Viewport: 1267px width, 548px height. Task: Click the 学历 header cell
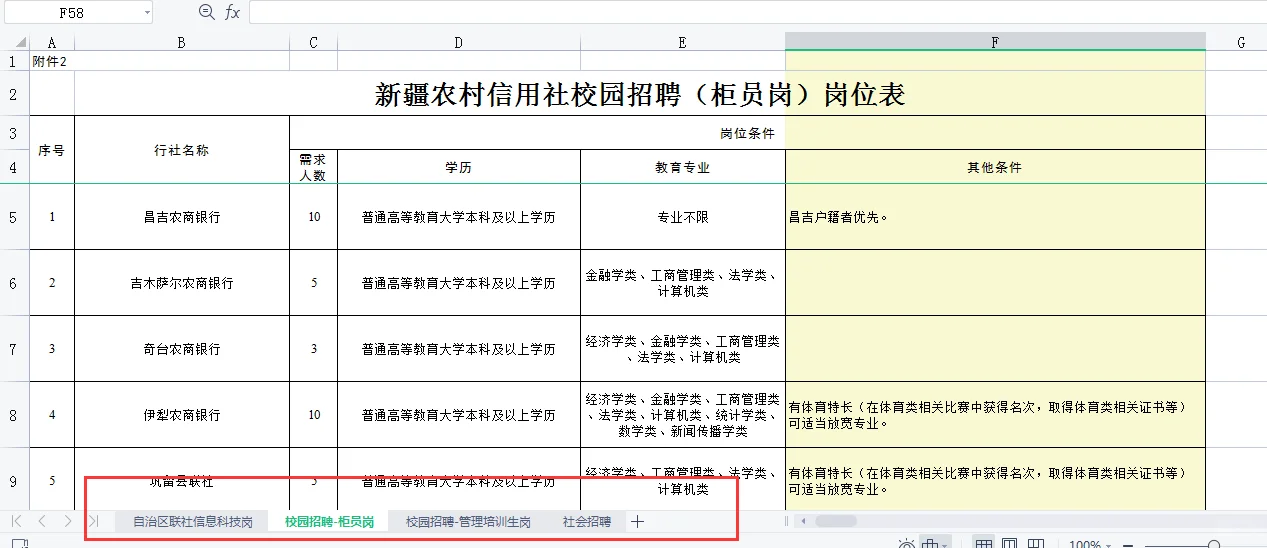(459, 167)
